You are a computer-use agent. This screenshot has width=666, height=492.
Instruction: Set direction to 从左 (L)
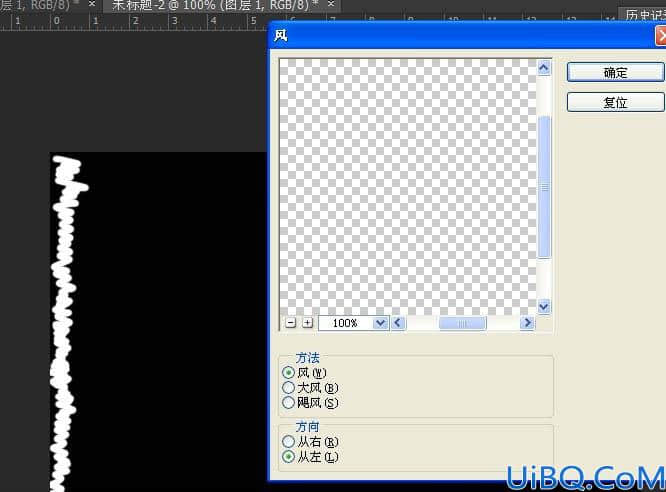point(288,457)
